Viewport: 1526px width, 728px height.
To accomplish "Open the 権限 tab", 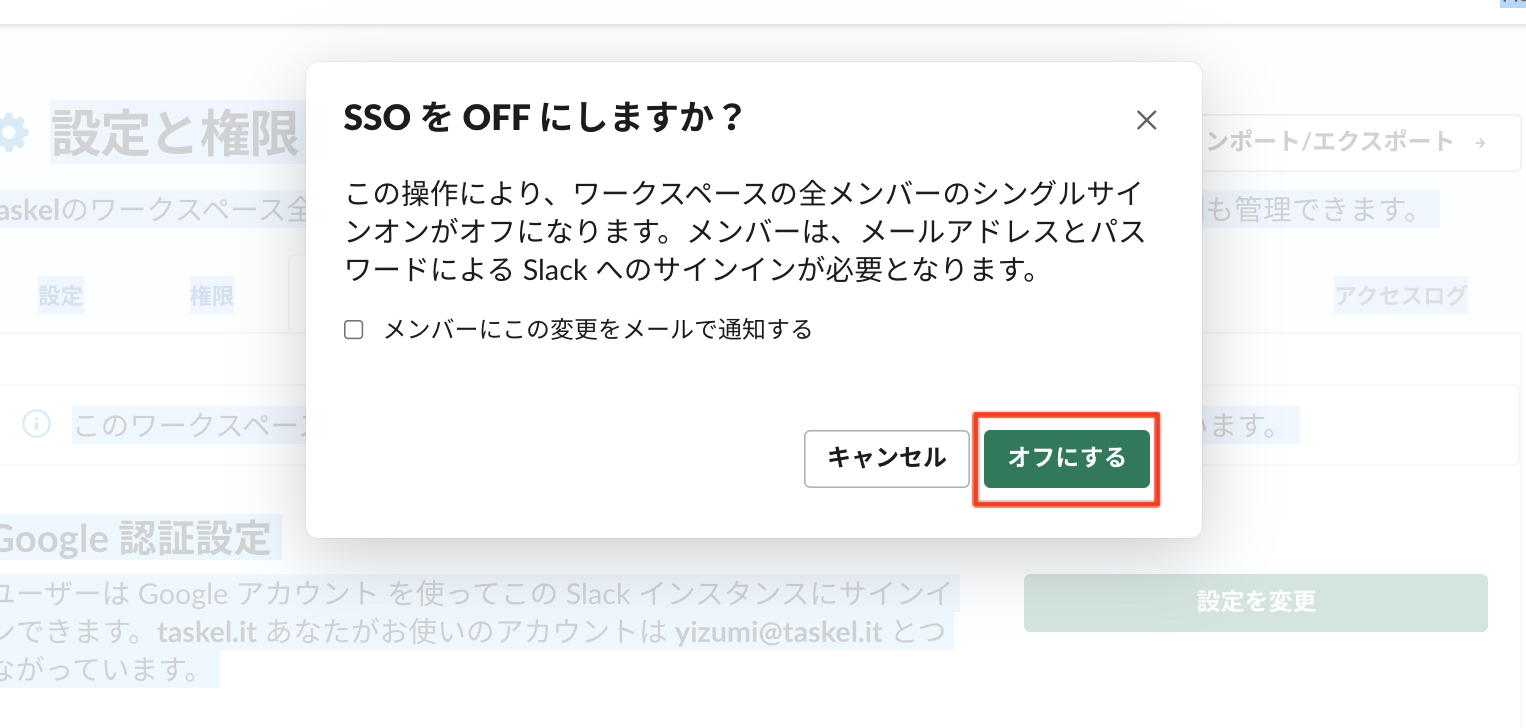I will [211, 296].
